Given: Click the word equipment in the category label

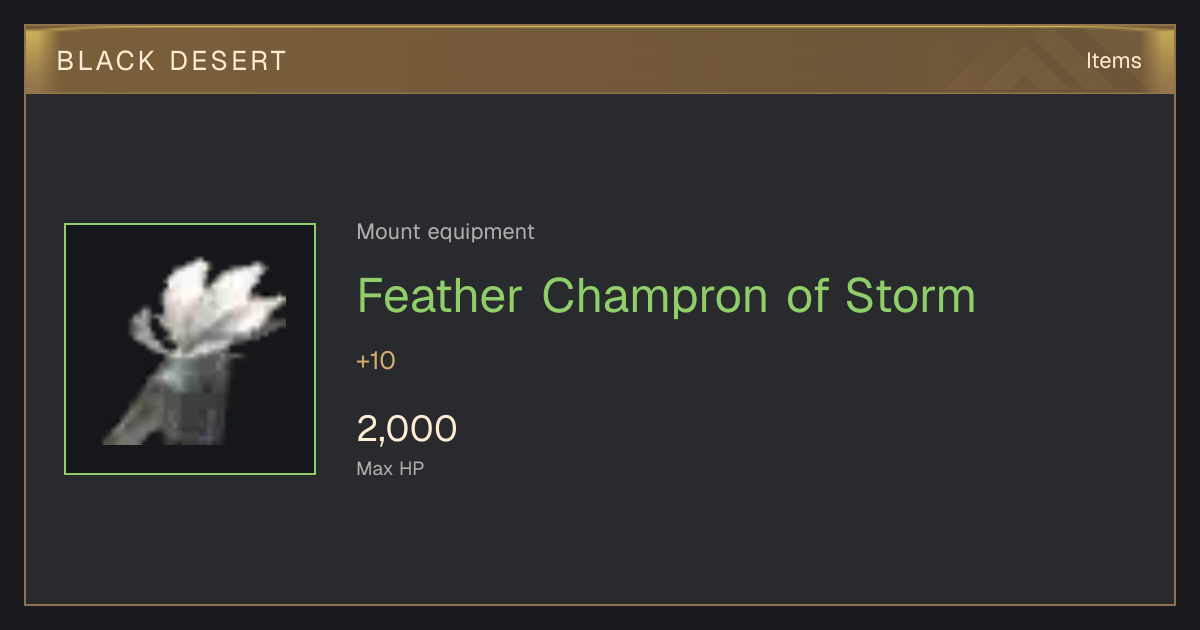Looking at the screenshot, I should point(481,233).
